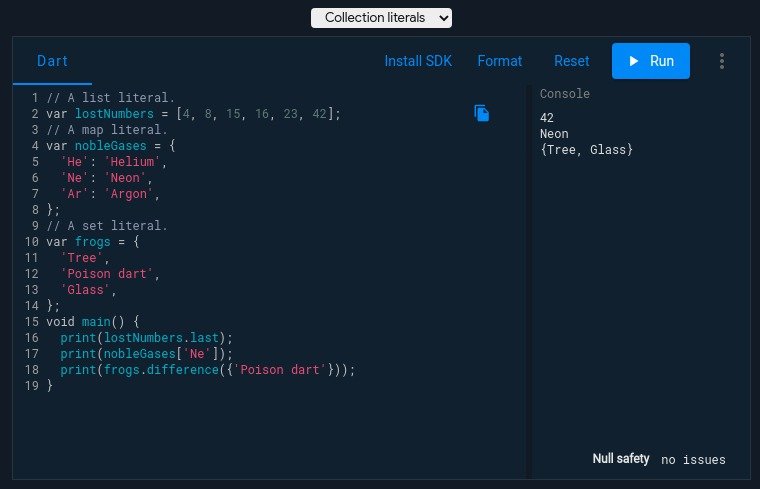Click the dropdown chevron beside Collection literals
The image size is (760, 489).
[443, 18]
